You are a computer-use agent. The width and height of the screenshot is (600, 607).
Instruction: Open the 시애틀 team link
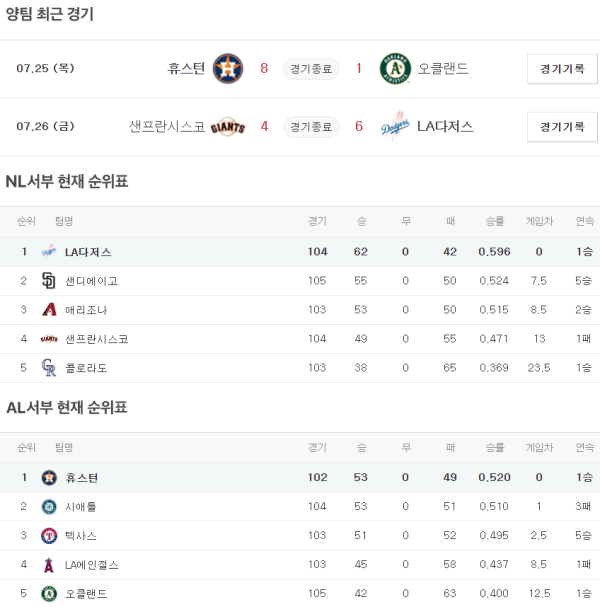pos(81,507)
